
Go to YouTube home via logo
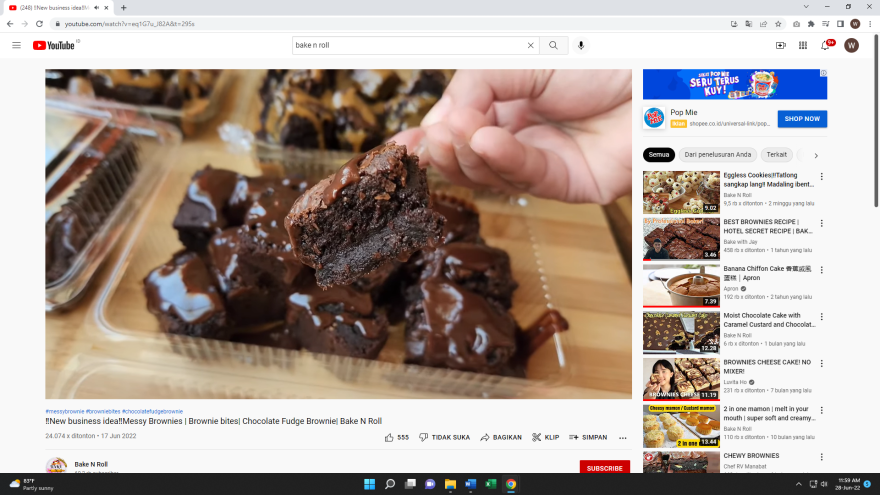click(x=53, y=45)
